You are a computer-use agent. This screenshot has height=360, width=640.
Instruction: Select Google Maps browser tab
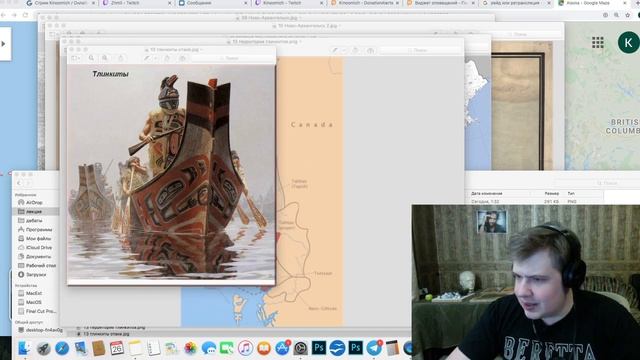tap(593, 3)
